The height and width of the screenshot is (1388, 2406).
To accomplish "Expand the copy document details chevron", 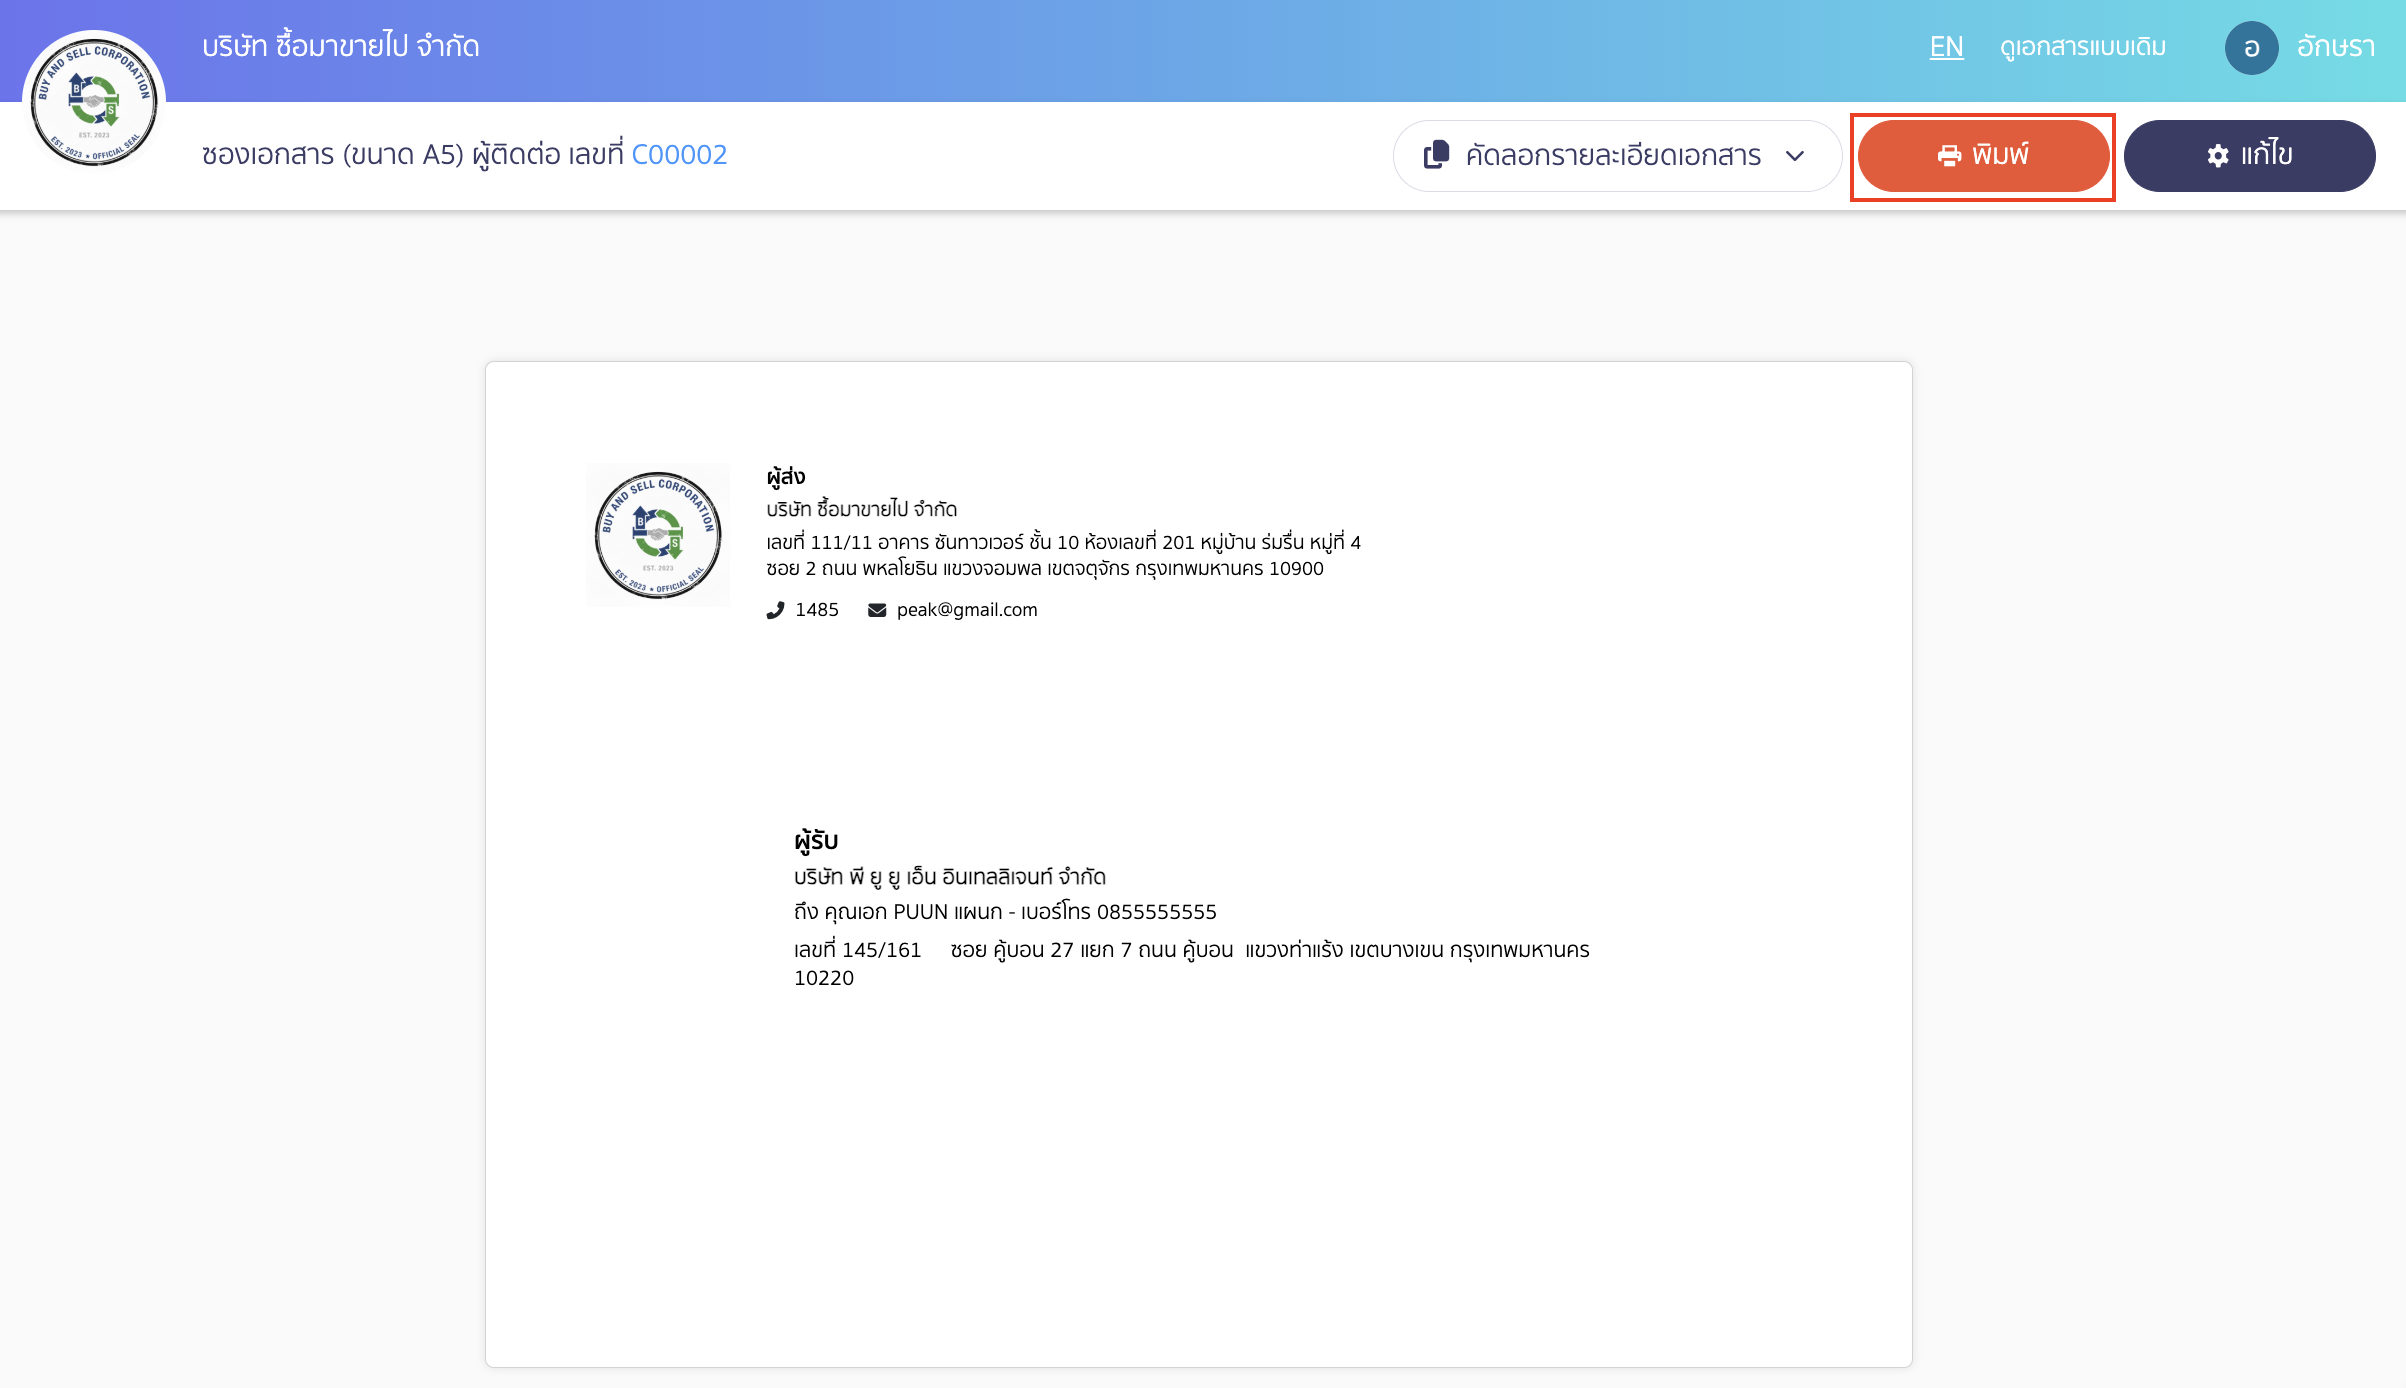I will (1795, 156).
